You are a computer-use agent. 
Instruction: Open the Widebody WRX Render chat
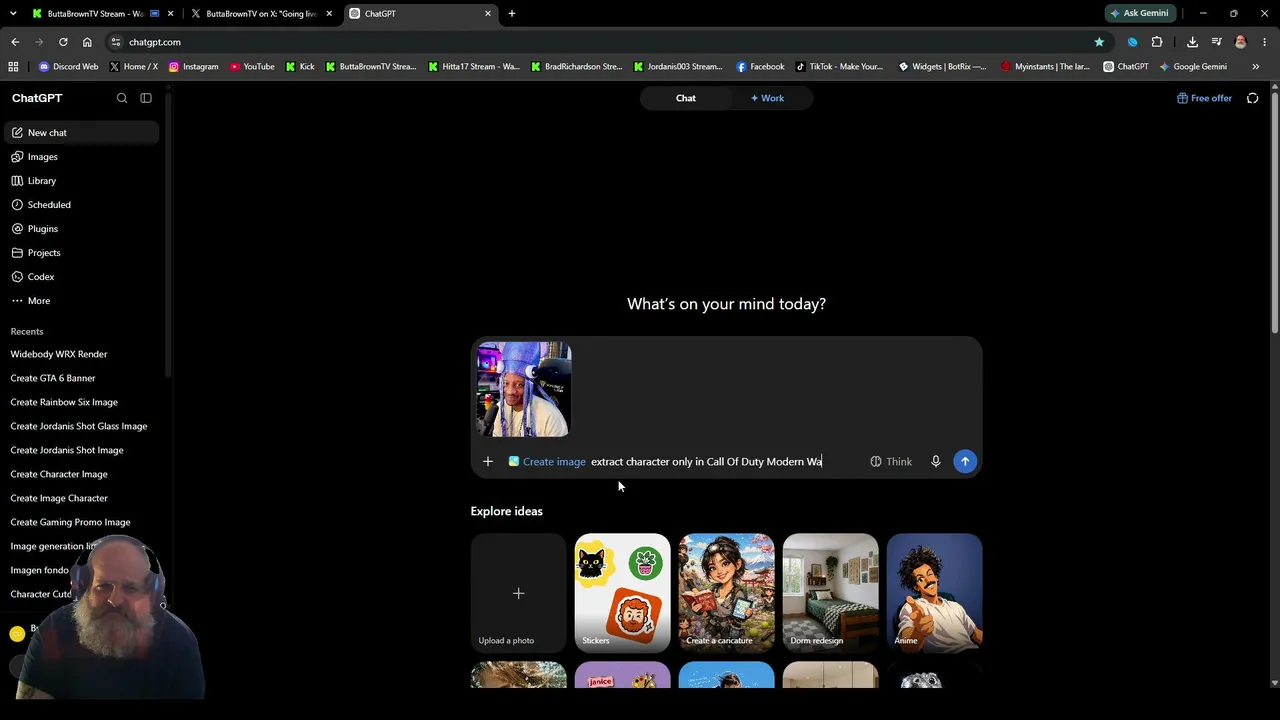pos(59,354)
